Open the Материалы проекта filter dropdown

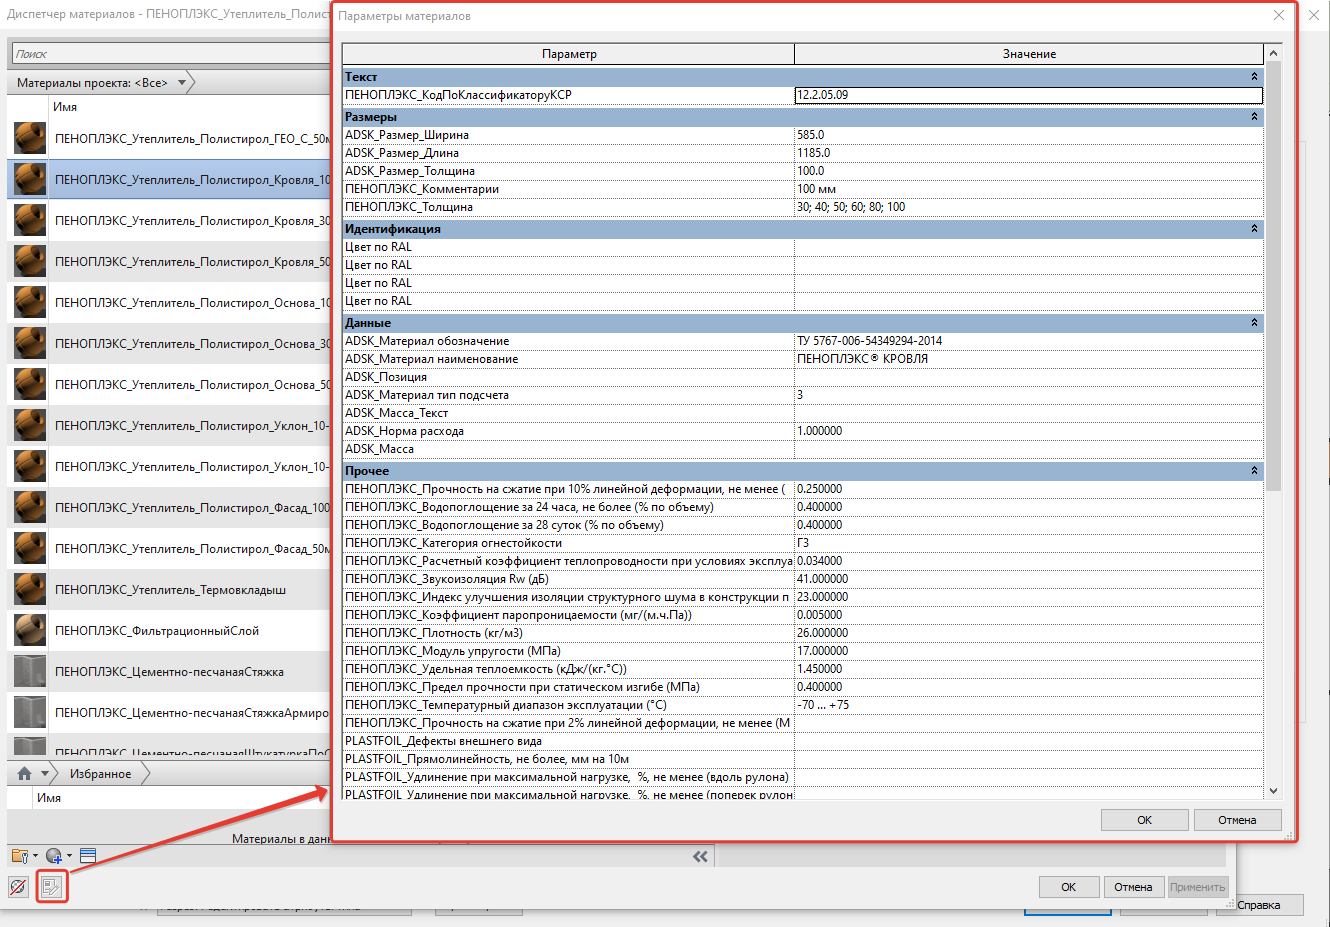(181, 83)
